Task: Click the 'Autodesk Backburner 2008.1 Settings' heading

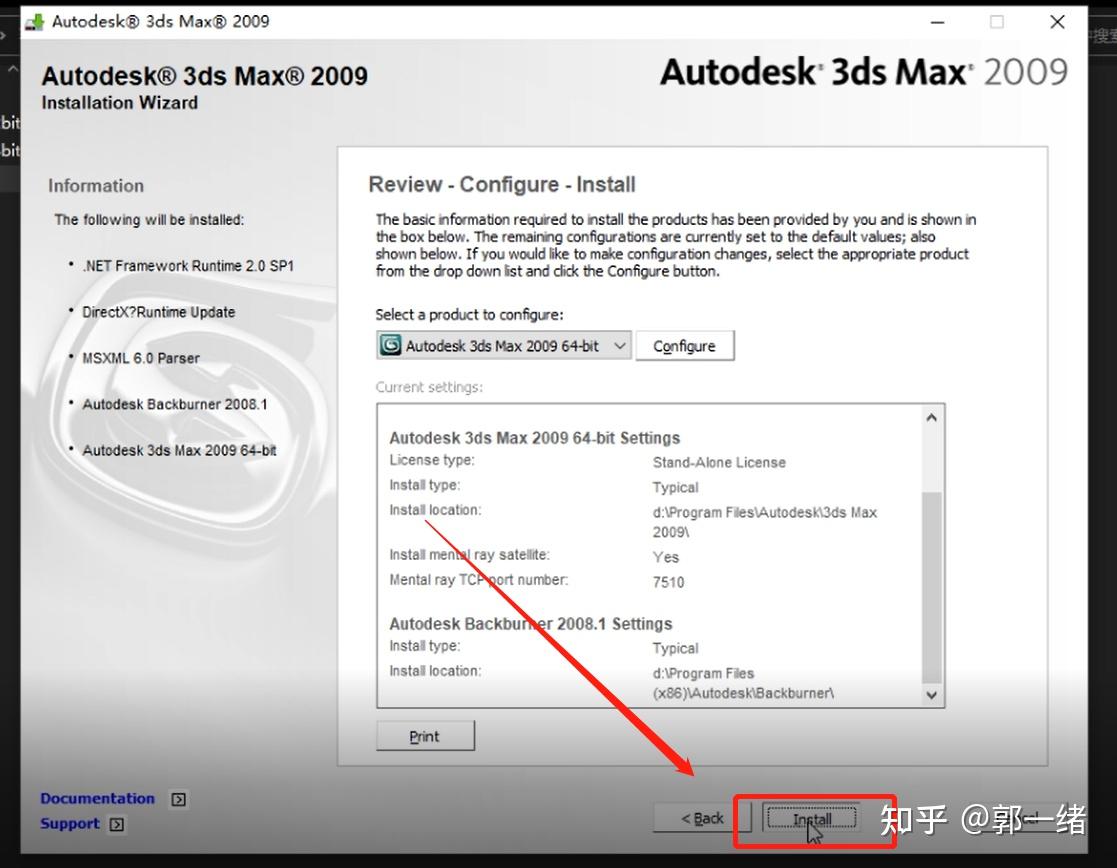Action: pyautogui.click(x=531, y=624)
